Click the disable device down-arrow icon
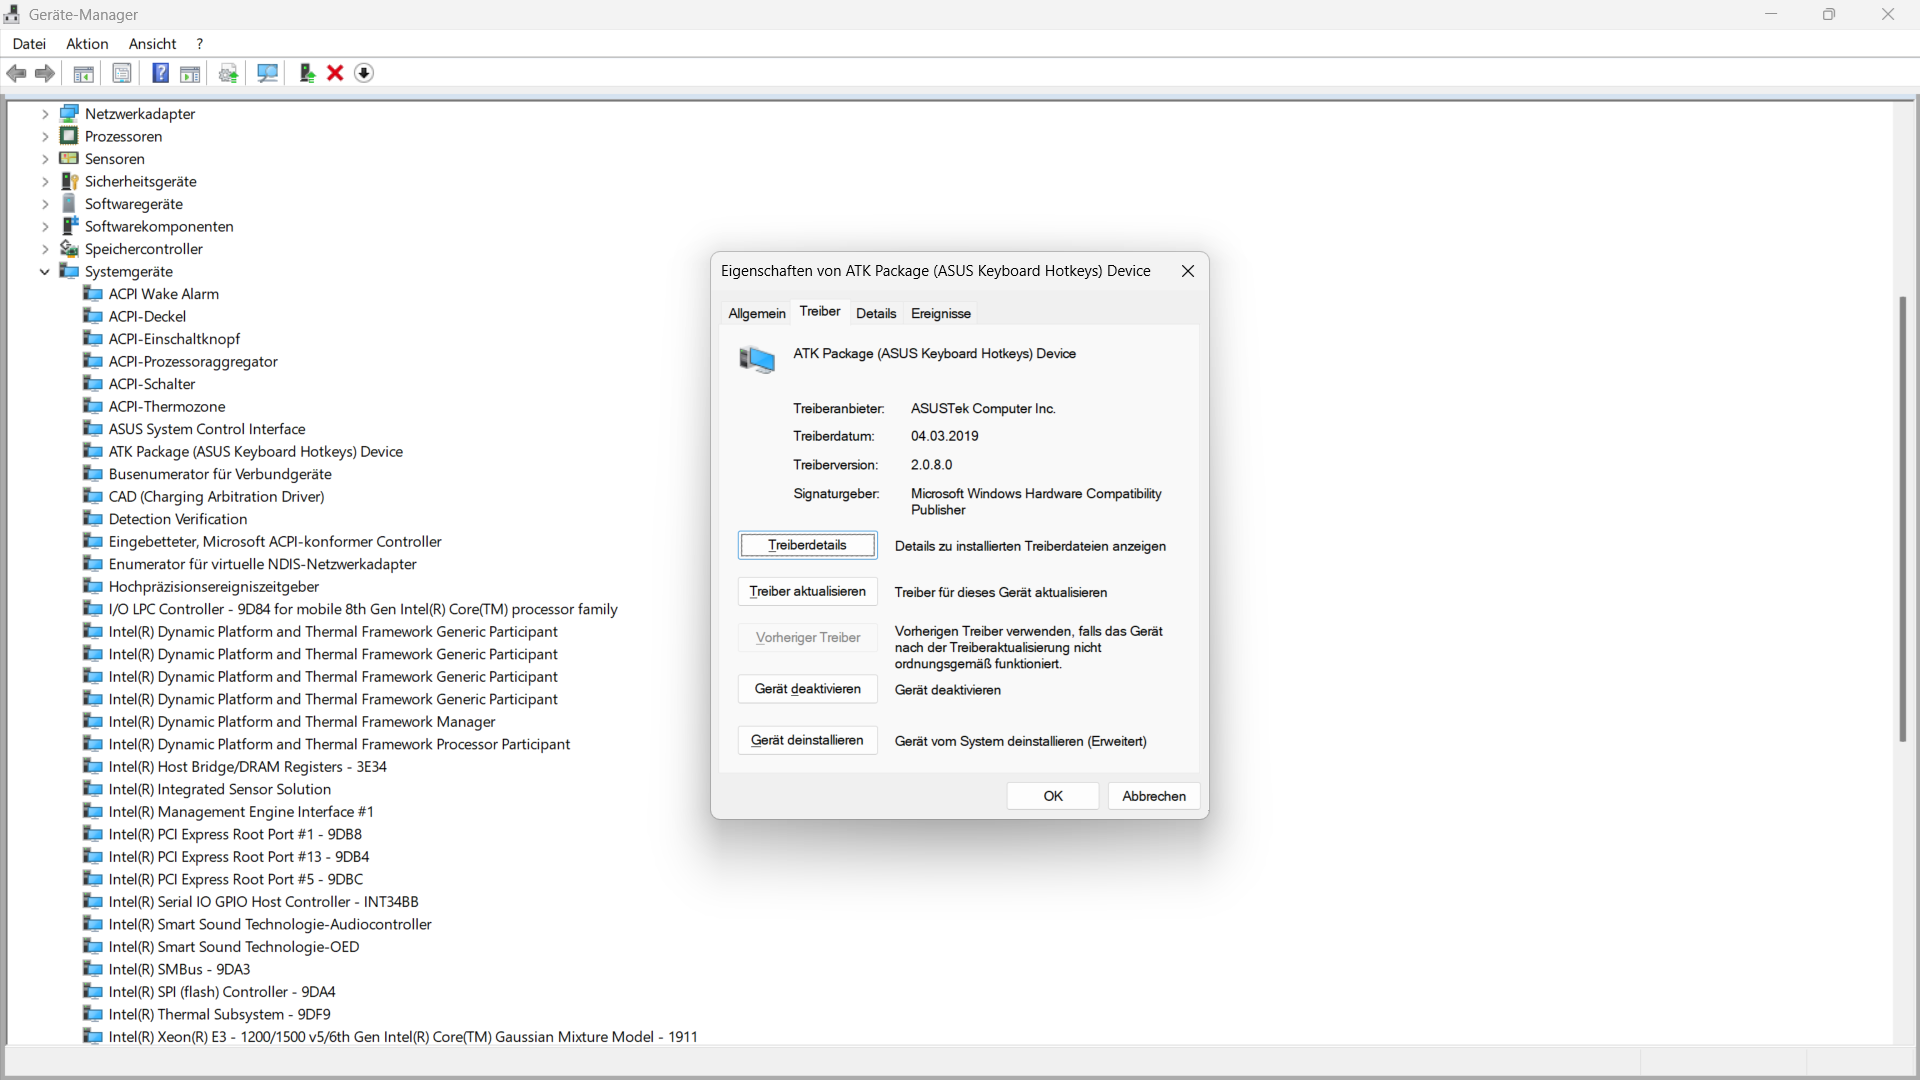Image resolution: width=1920 pixels, height=1080 pixels. click(x=364, y=73)
